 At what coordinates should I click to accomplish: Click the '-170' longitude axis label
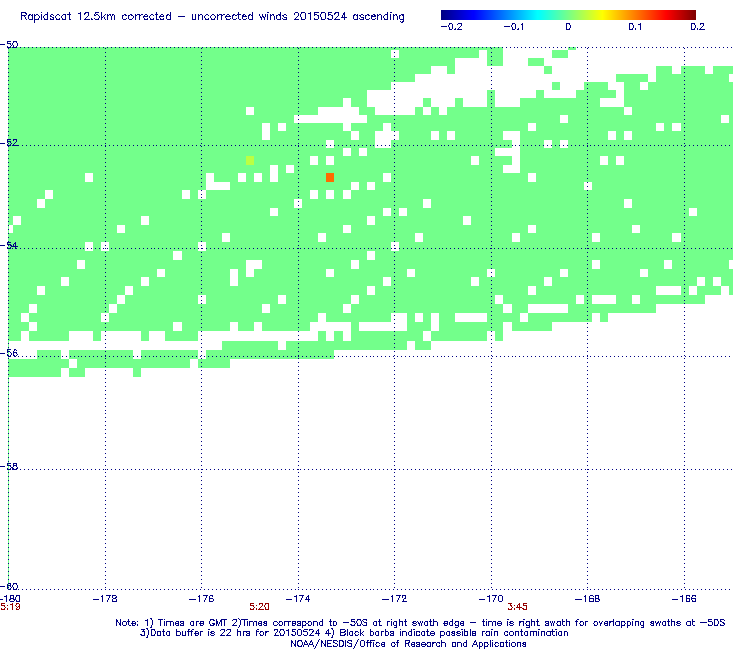(491, 599)
